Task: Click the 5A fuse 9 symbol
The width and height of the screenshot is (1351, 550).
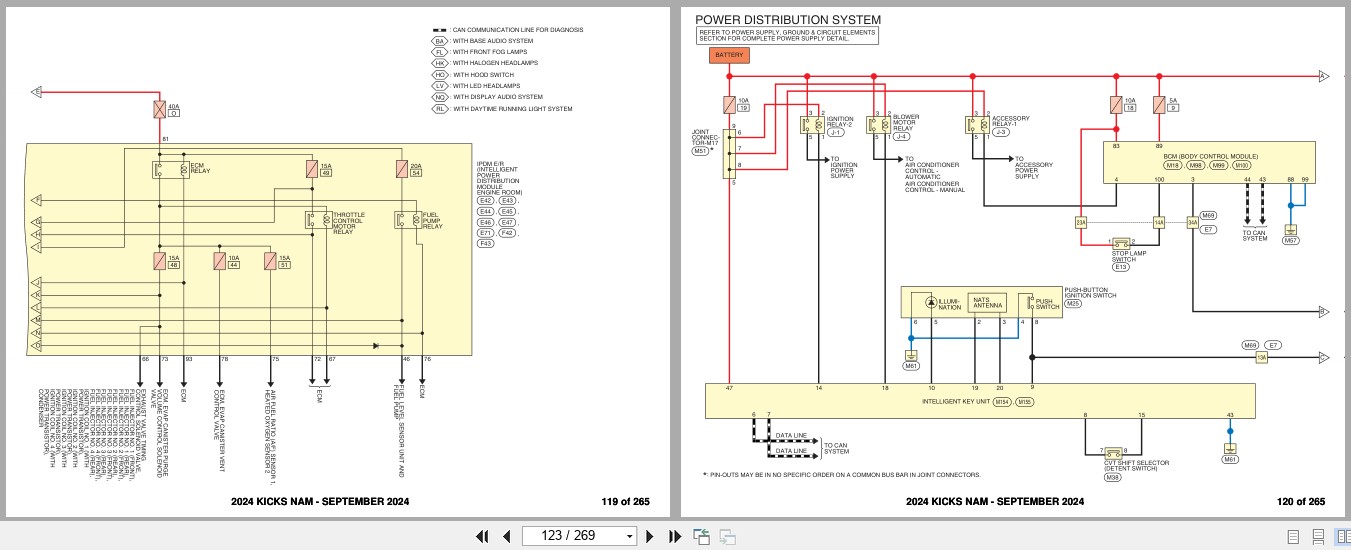Action: click(1160, 104)
